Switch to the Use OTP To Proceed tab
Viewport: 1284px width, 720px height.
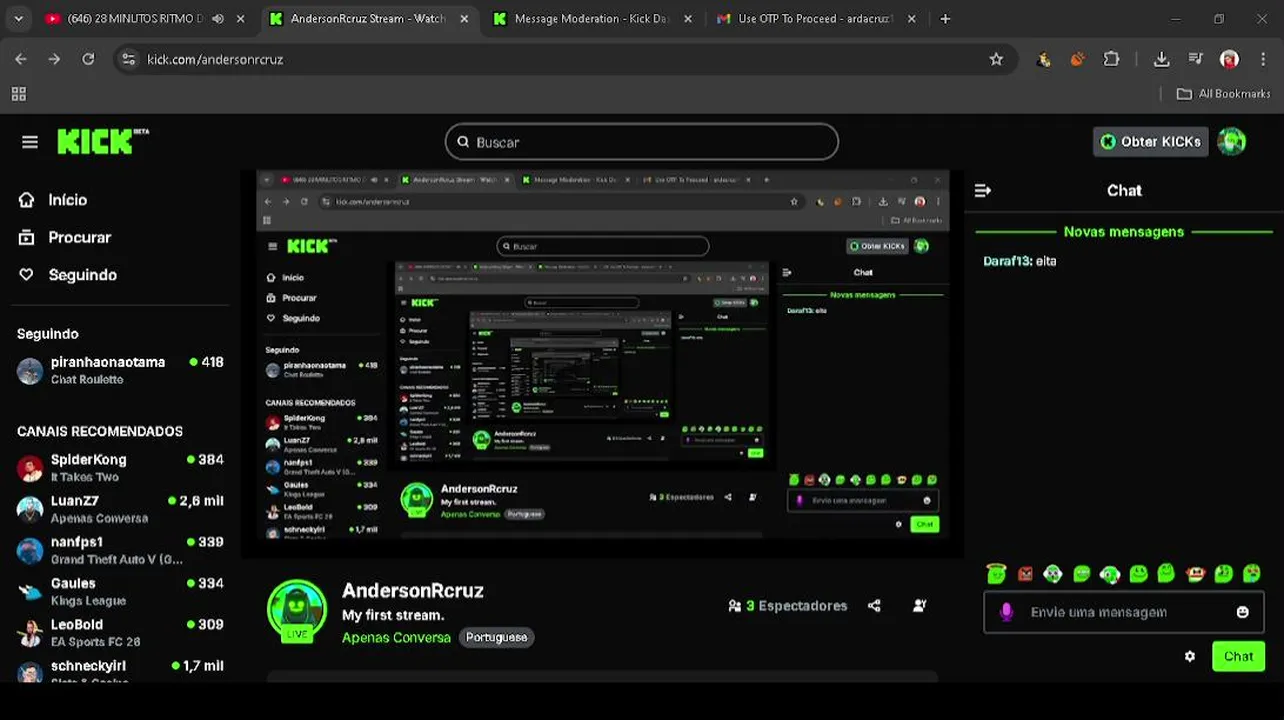pyautogui.click(x=816, y=19)
